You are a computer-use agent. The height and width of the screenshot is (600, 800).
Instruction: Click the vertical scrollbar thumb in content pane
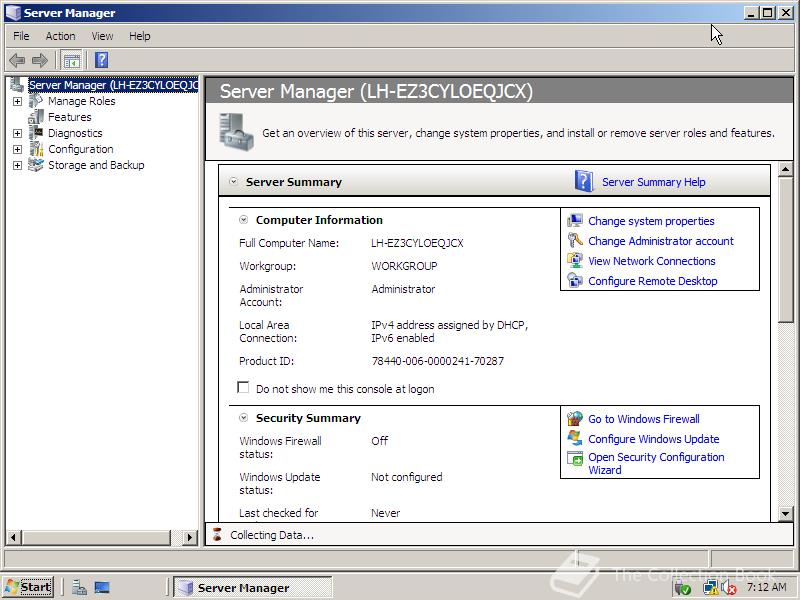786,249
